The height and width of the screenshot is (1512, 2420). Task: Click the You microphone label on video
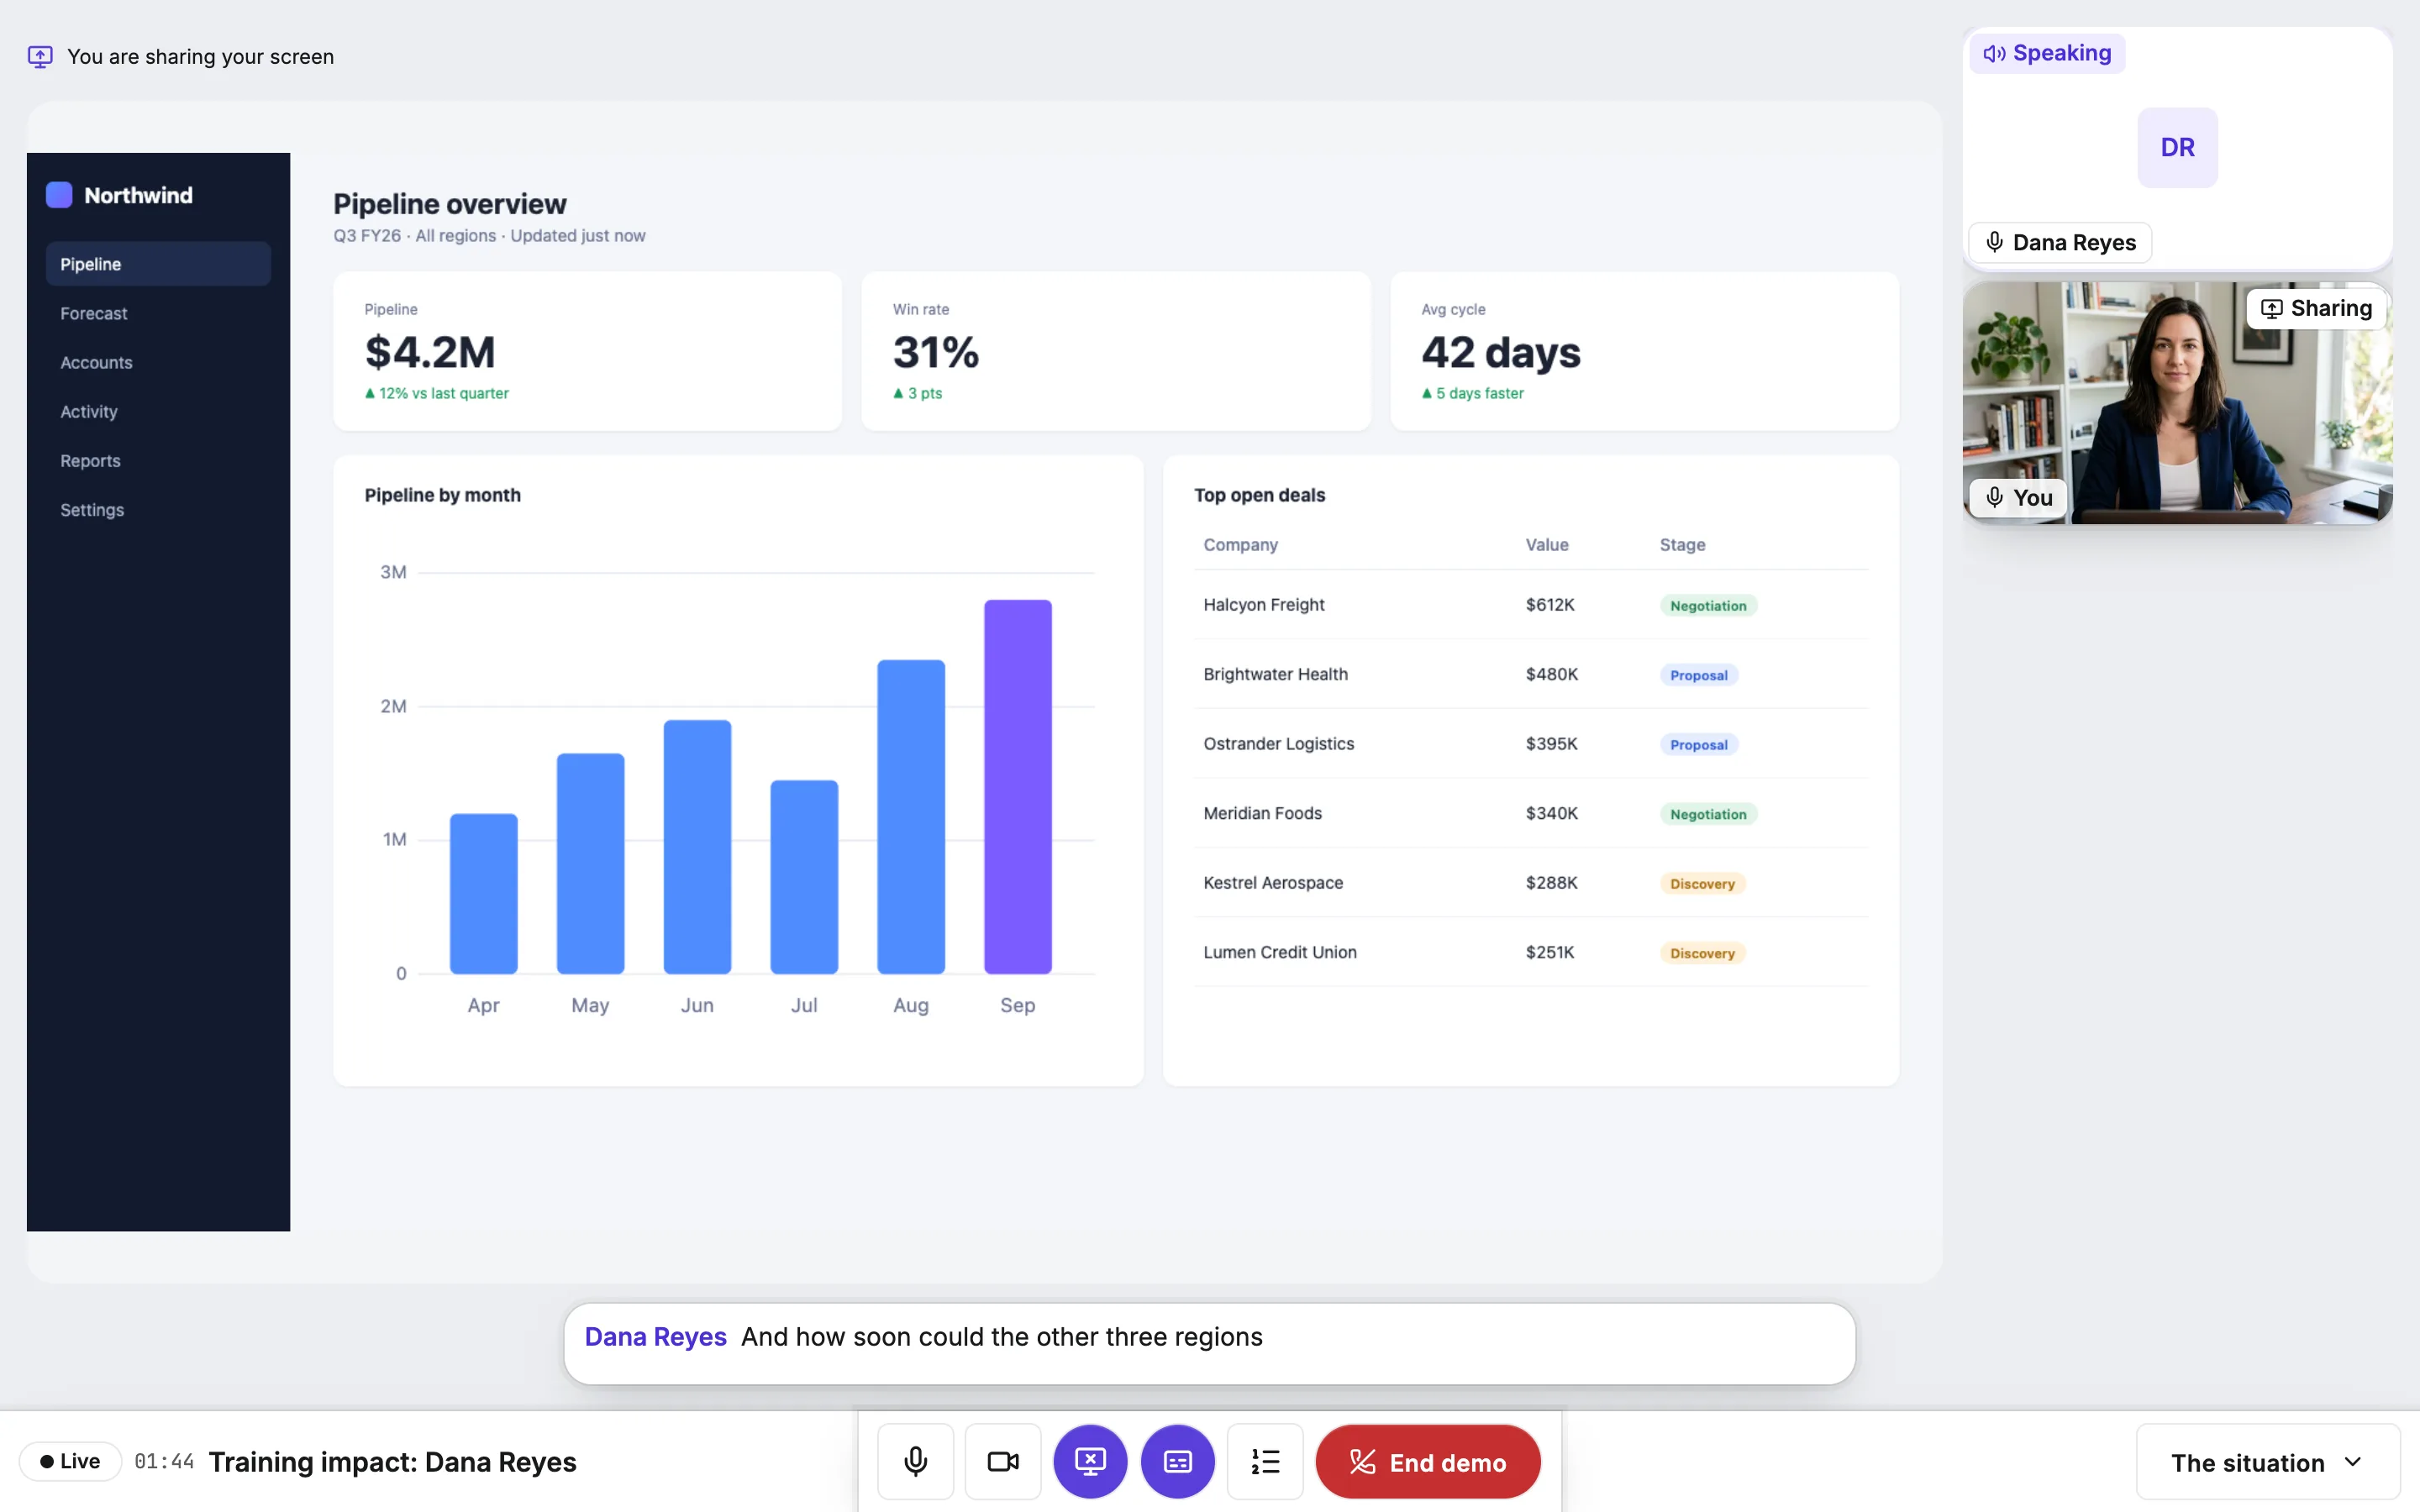2018,497
